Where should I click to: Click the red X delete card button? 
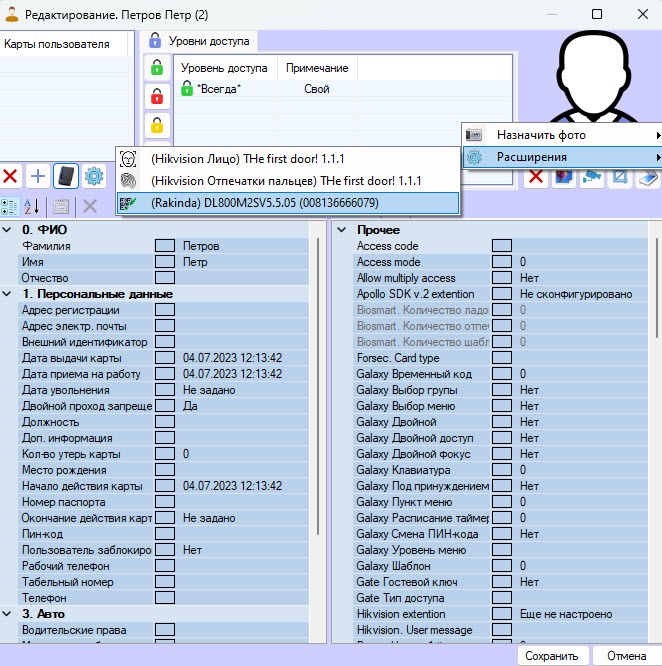coord(11,177)
